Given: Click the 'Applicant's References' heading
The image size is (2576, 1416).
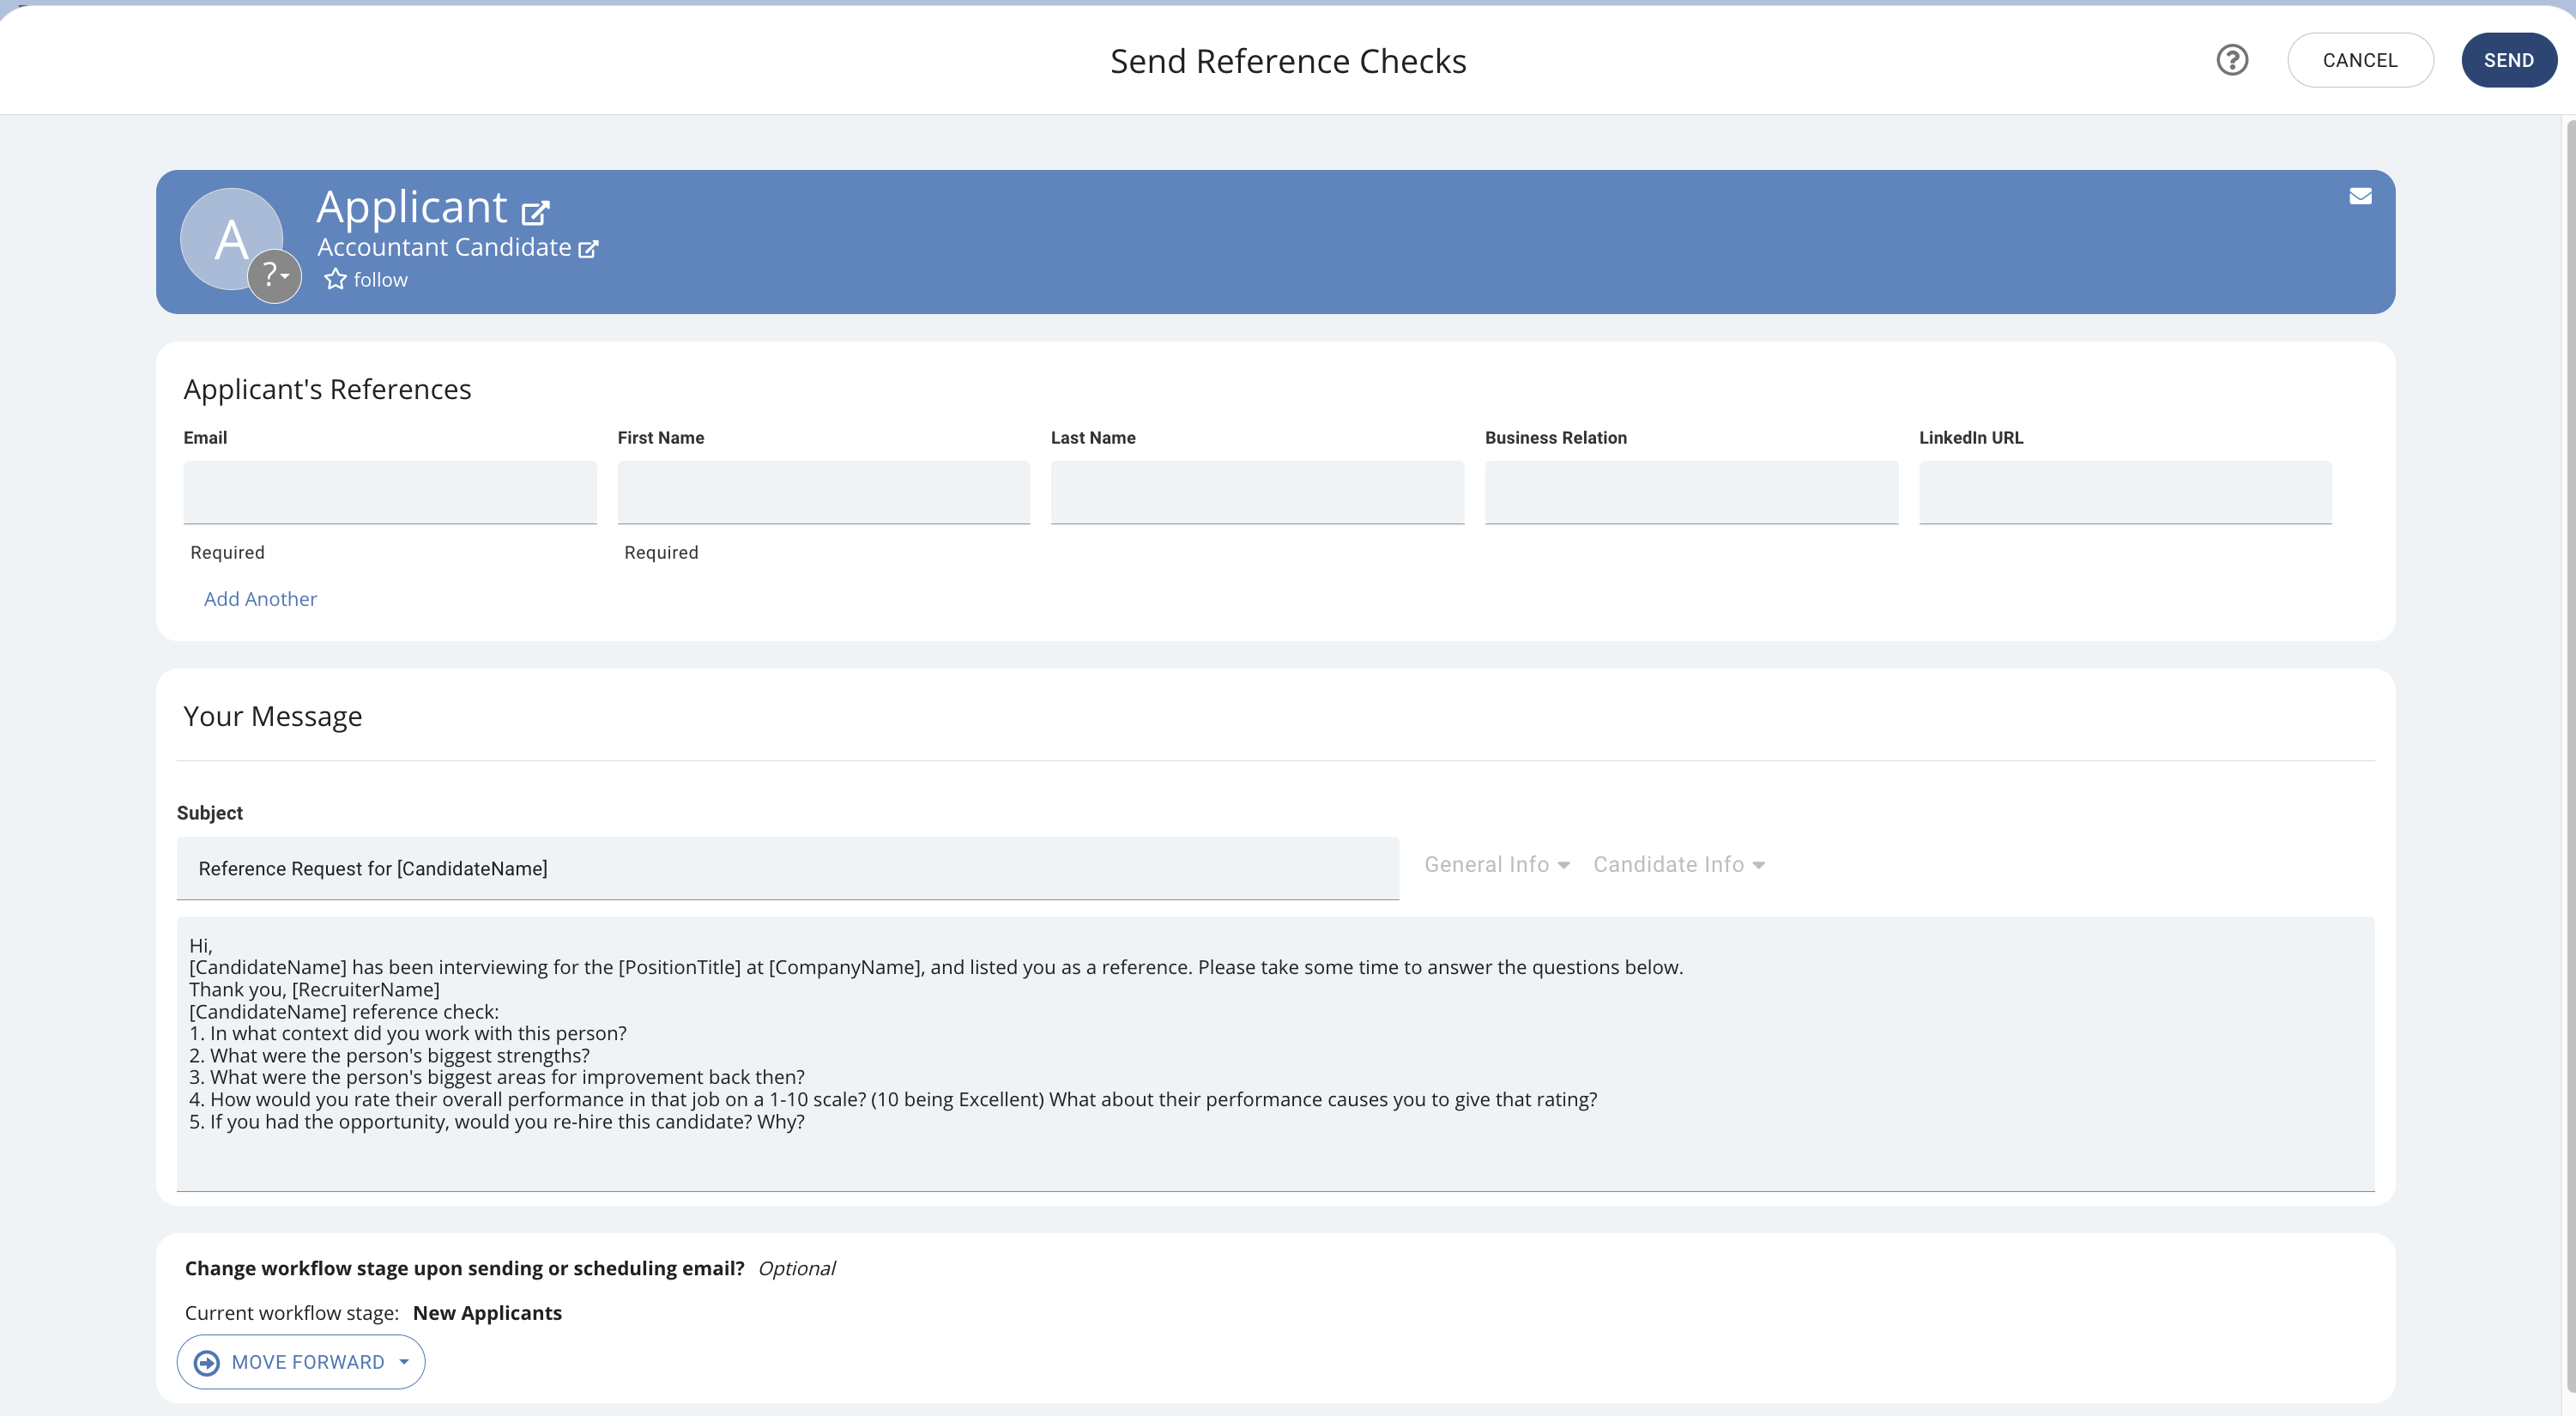Looking at the screenshot, I should coord(327,389).
